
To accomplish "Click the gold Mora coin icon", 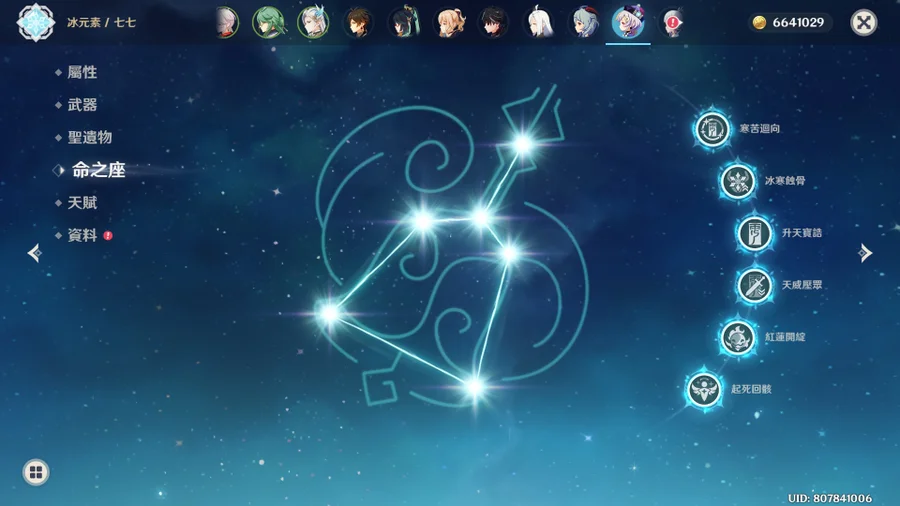I will 759,22.
